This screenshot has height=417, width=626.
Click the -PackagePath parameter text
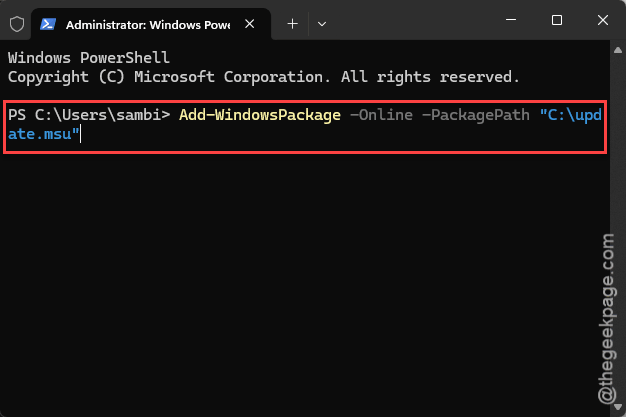[x=476, y=115]
